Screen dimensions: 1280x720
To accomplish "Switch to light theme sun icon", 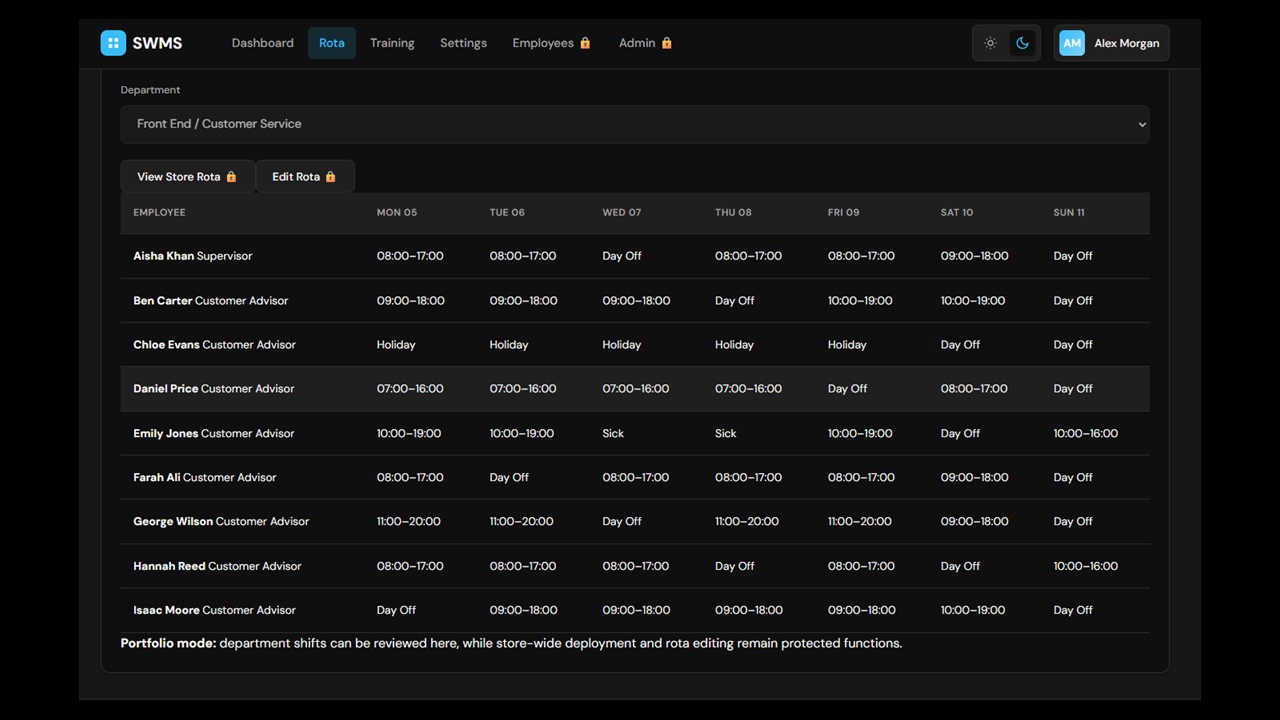I will point(990,43).
